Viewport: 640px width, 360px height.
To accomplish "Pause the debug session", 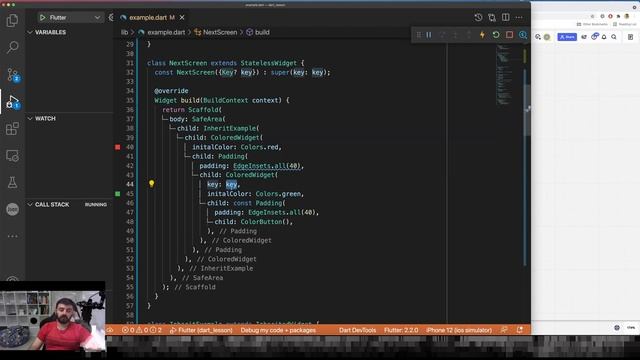I will (429, 35).
